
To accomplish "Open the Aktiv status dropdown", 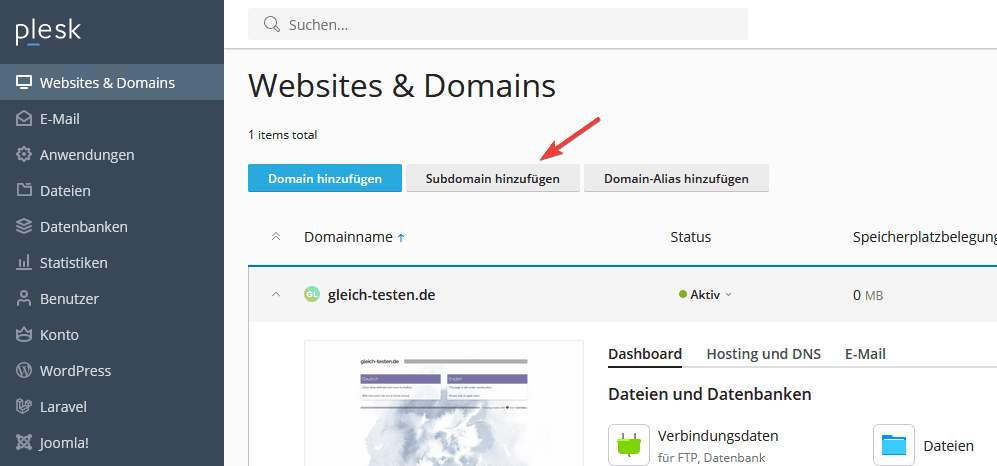I will point(705,294).
